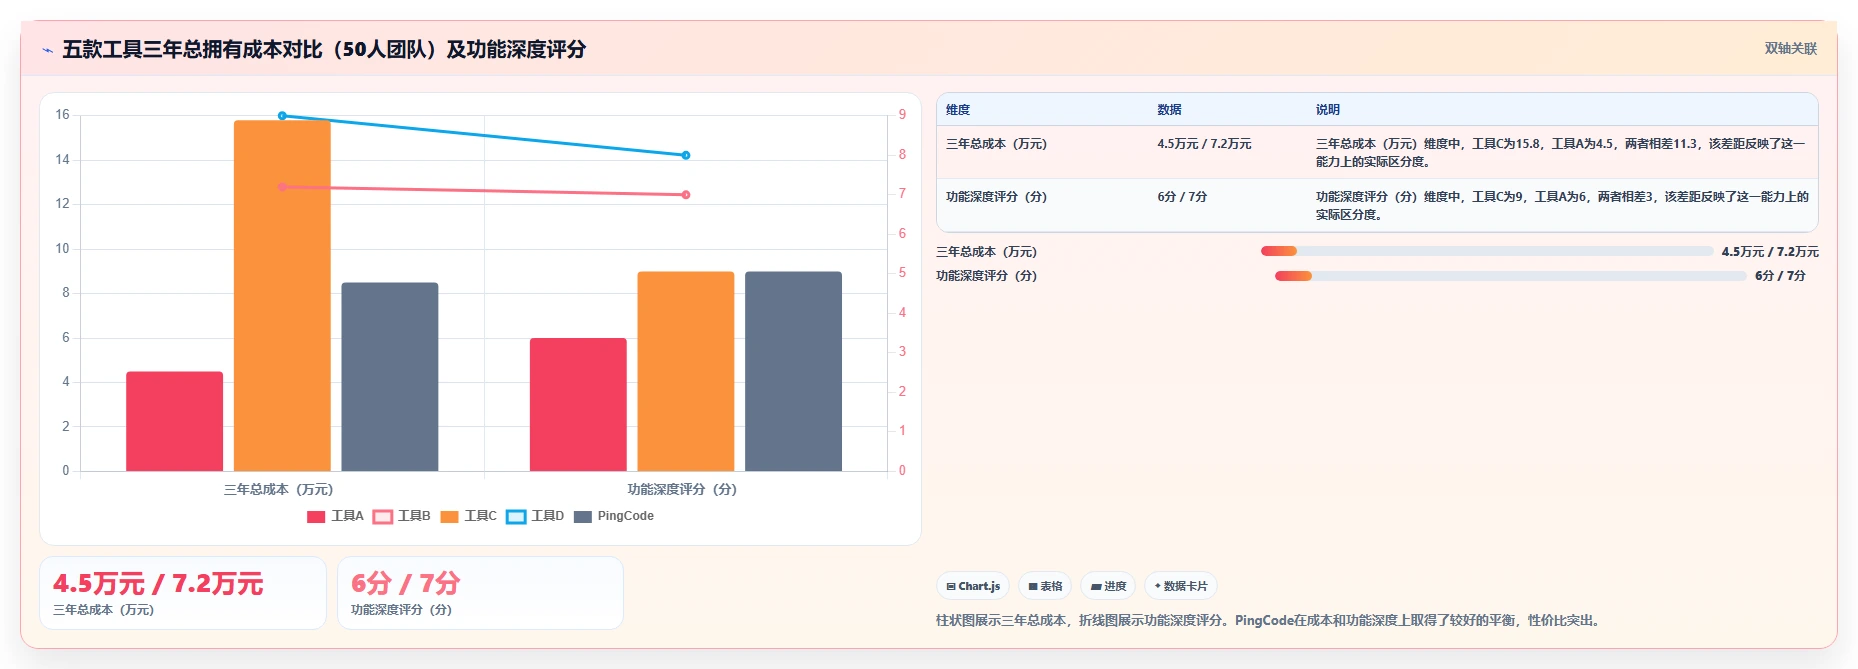Click the 数据 table column header
The width and height of the screenshot is (1858, 669).
coord(1169,110)
